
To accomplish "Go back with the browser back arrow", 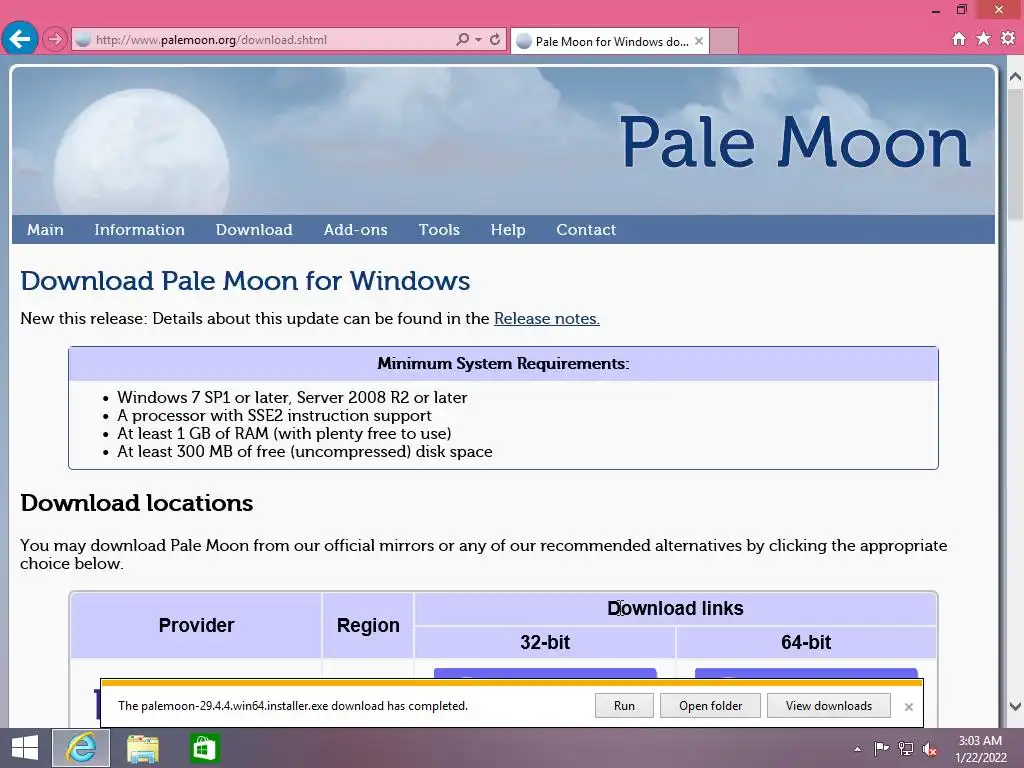I will click(20, 39).
